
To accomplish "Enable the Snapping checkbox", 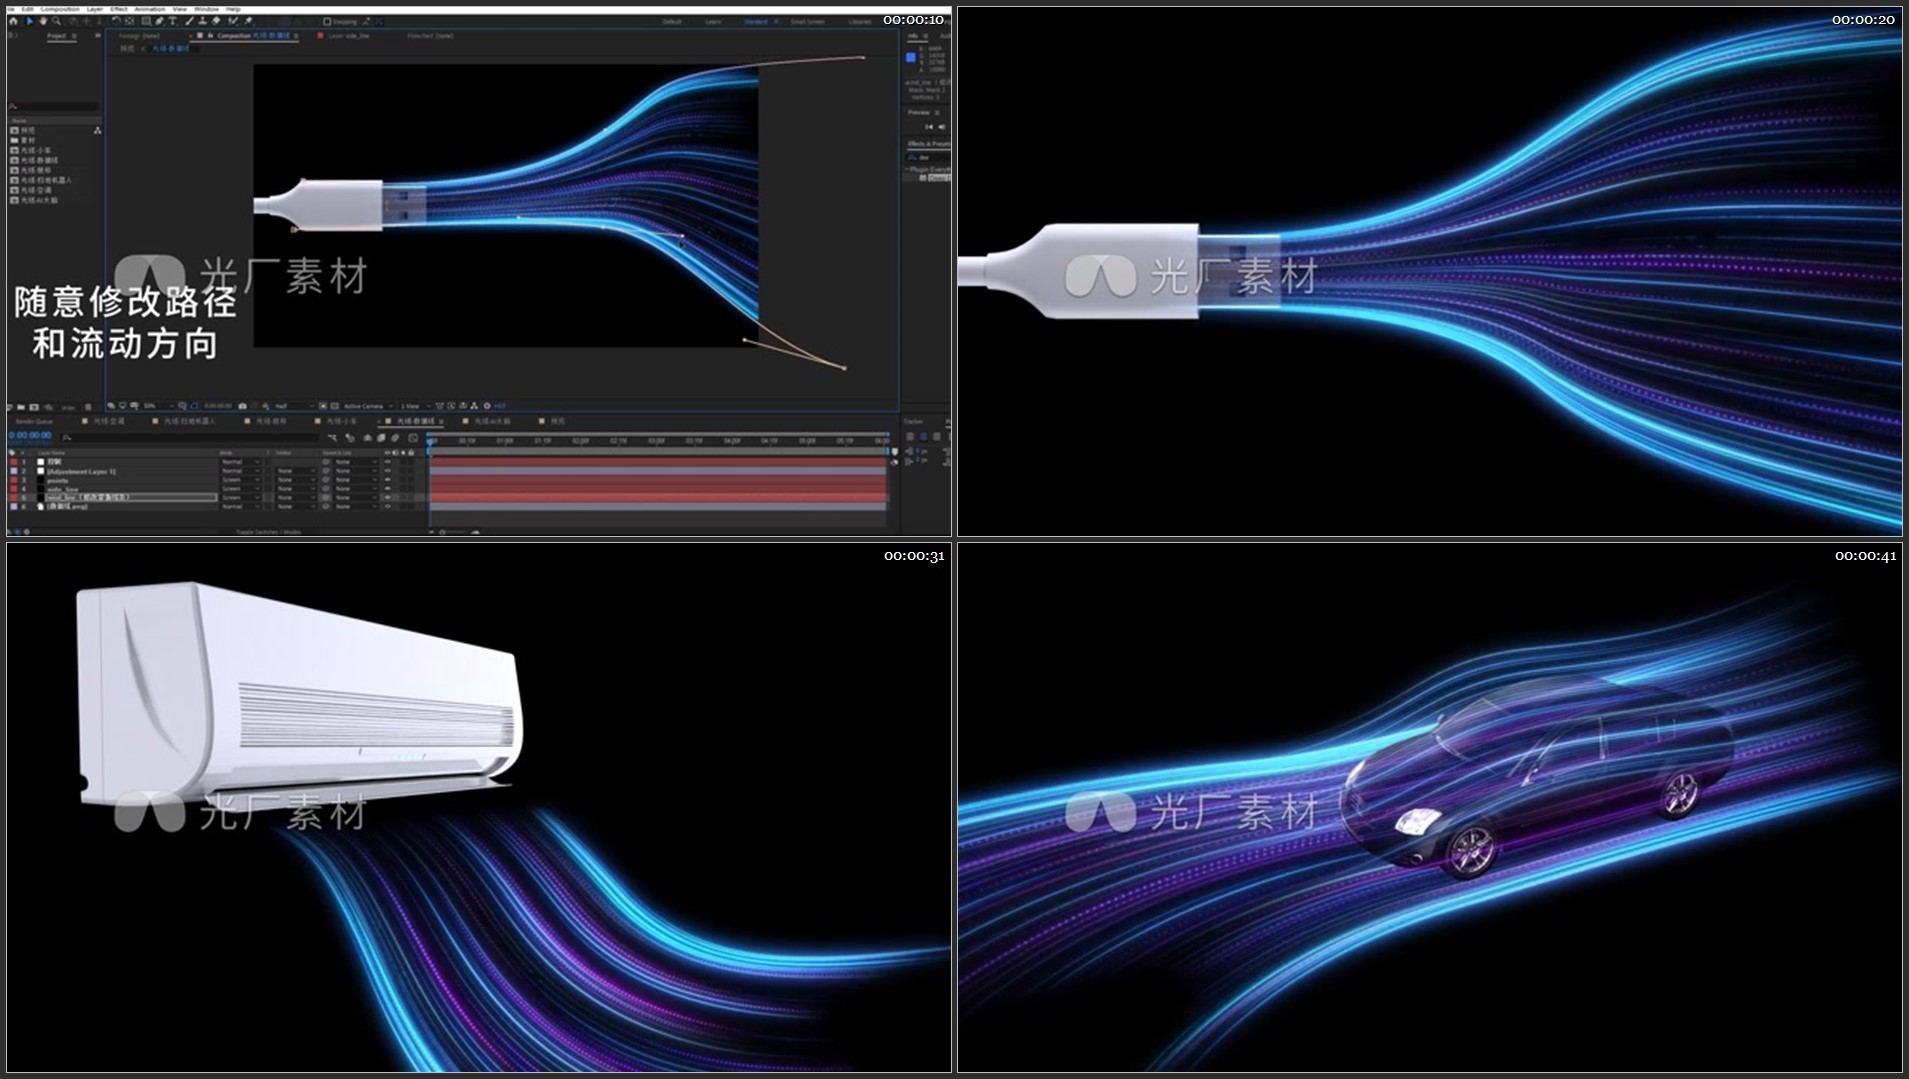I will (x=327, y=21).
